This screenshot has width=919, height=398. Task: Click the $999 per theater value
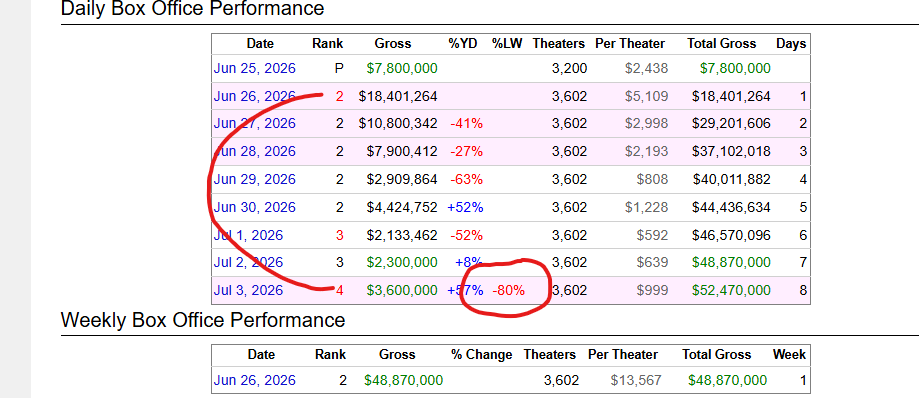click(652, 290)
